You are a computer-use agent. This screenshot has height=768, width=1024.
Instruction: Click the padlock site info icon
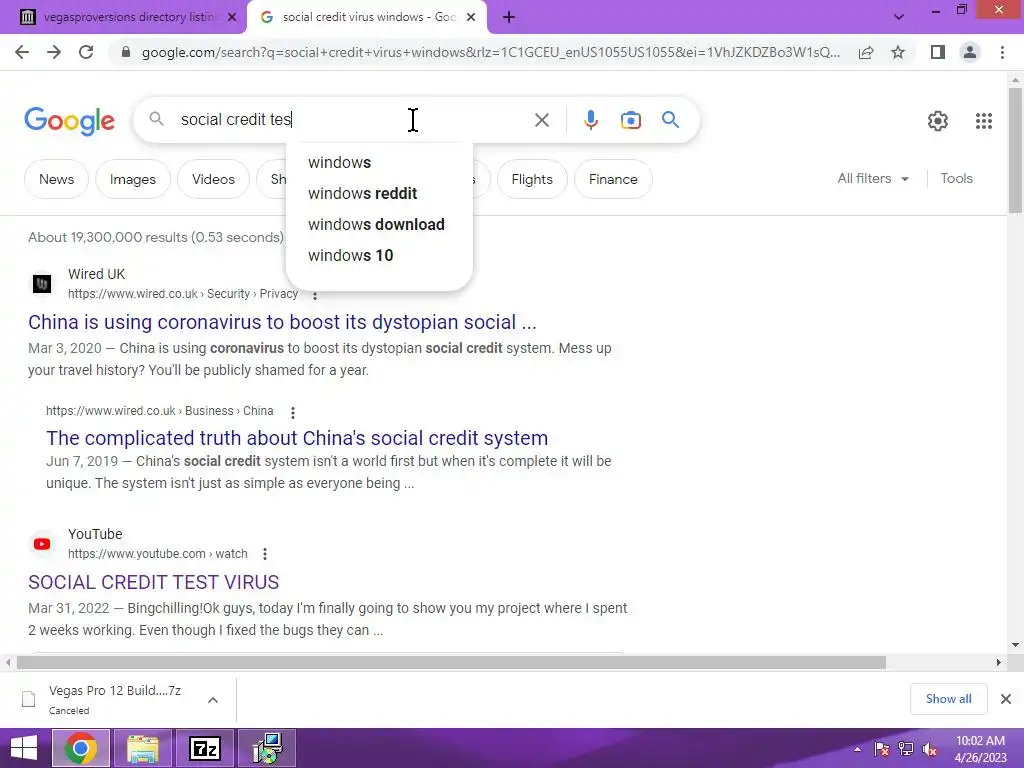pos(126,52)
